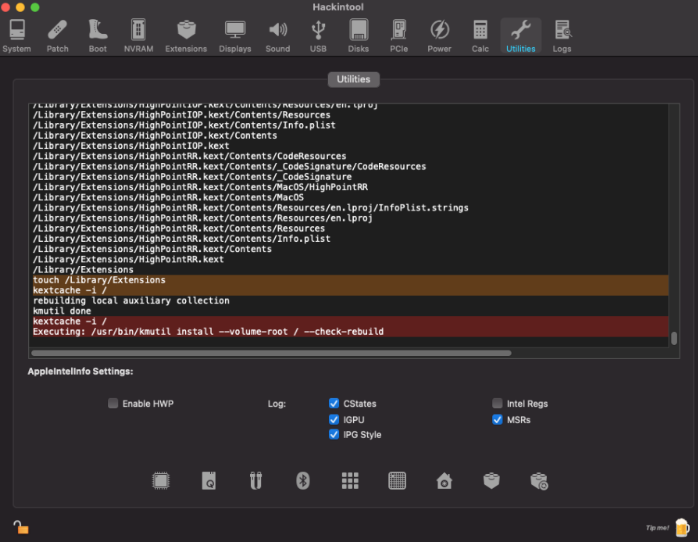Screen dimensions: 698x542
Task: Switch to the PCIe section
Action: point(399,36)
